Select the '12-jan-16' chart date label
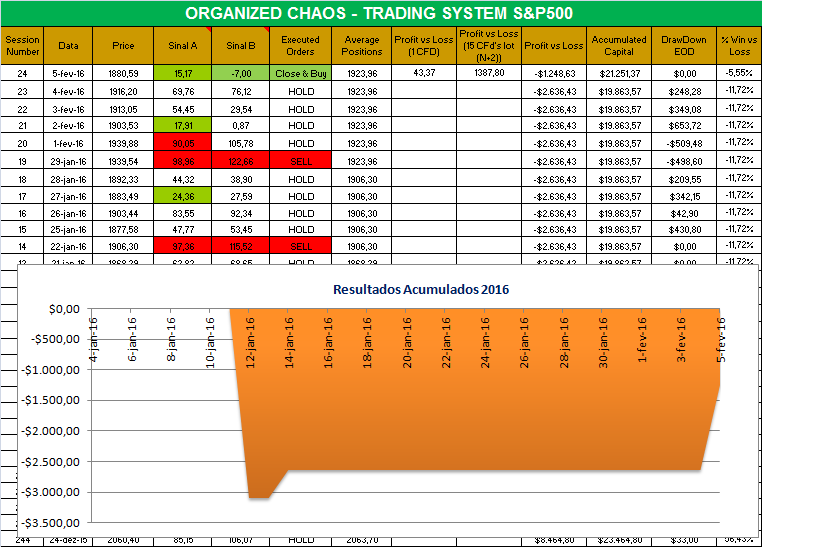 (250, 342)
